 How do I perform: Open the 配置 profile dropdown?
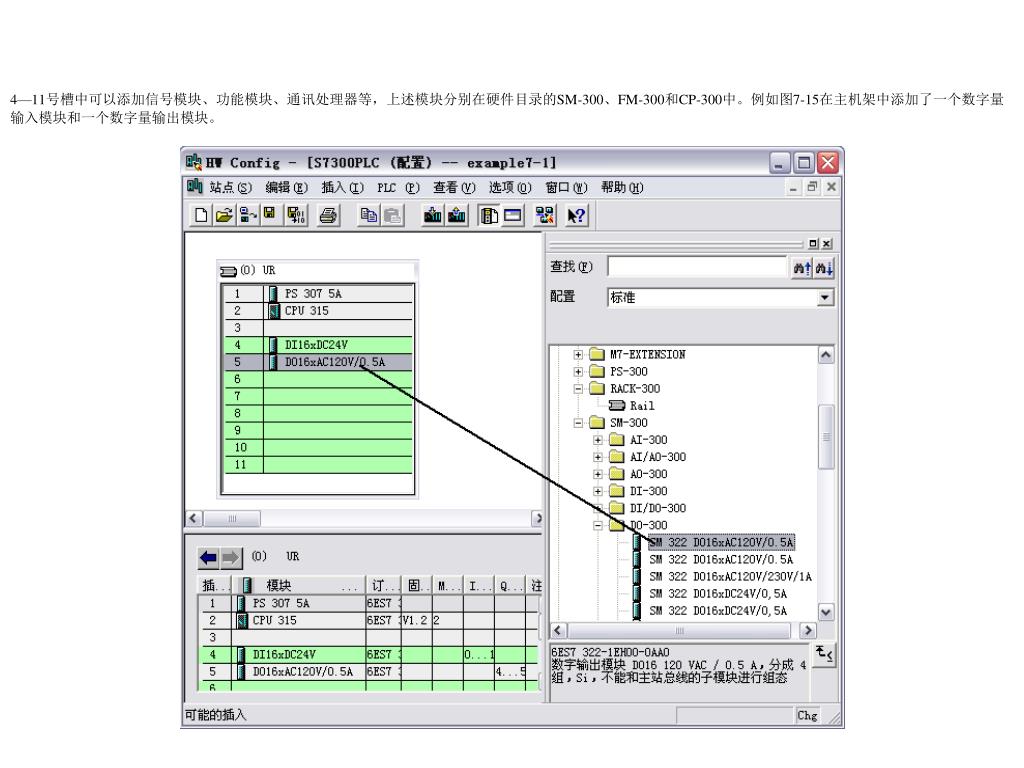click(825, 298)
